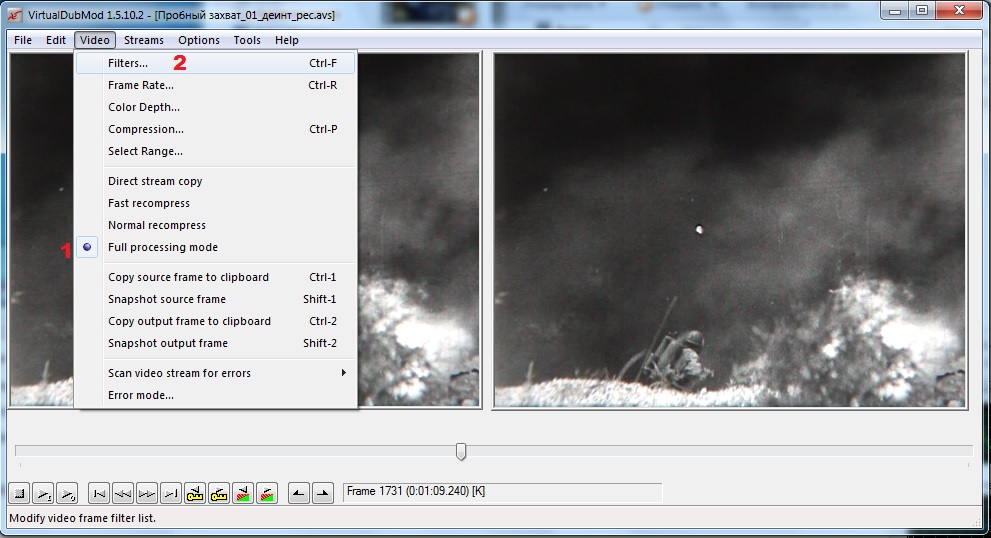
Task: Play the input video preview
Action: click(x=44, y=493)
